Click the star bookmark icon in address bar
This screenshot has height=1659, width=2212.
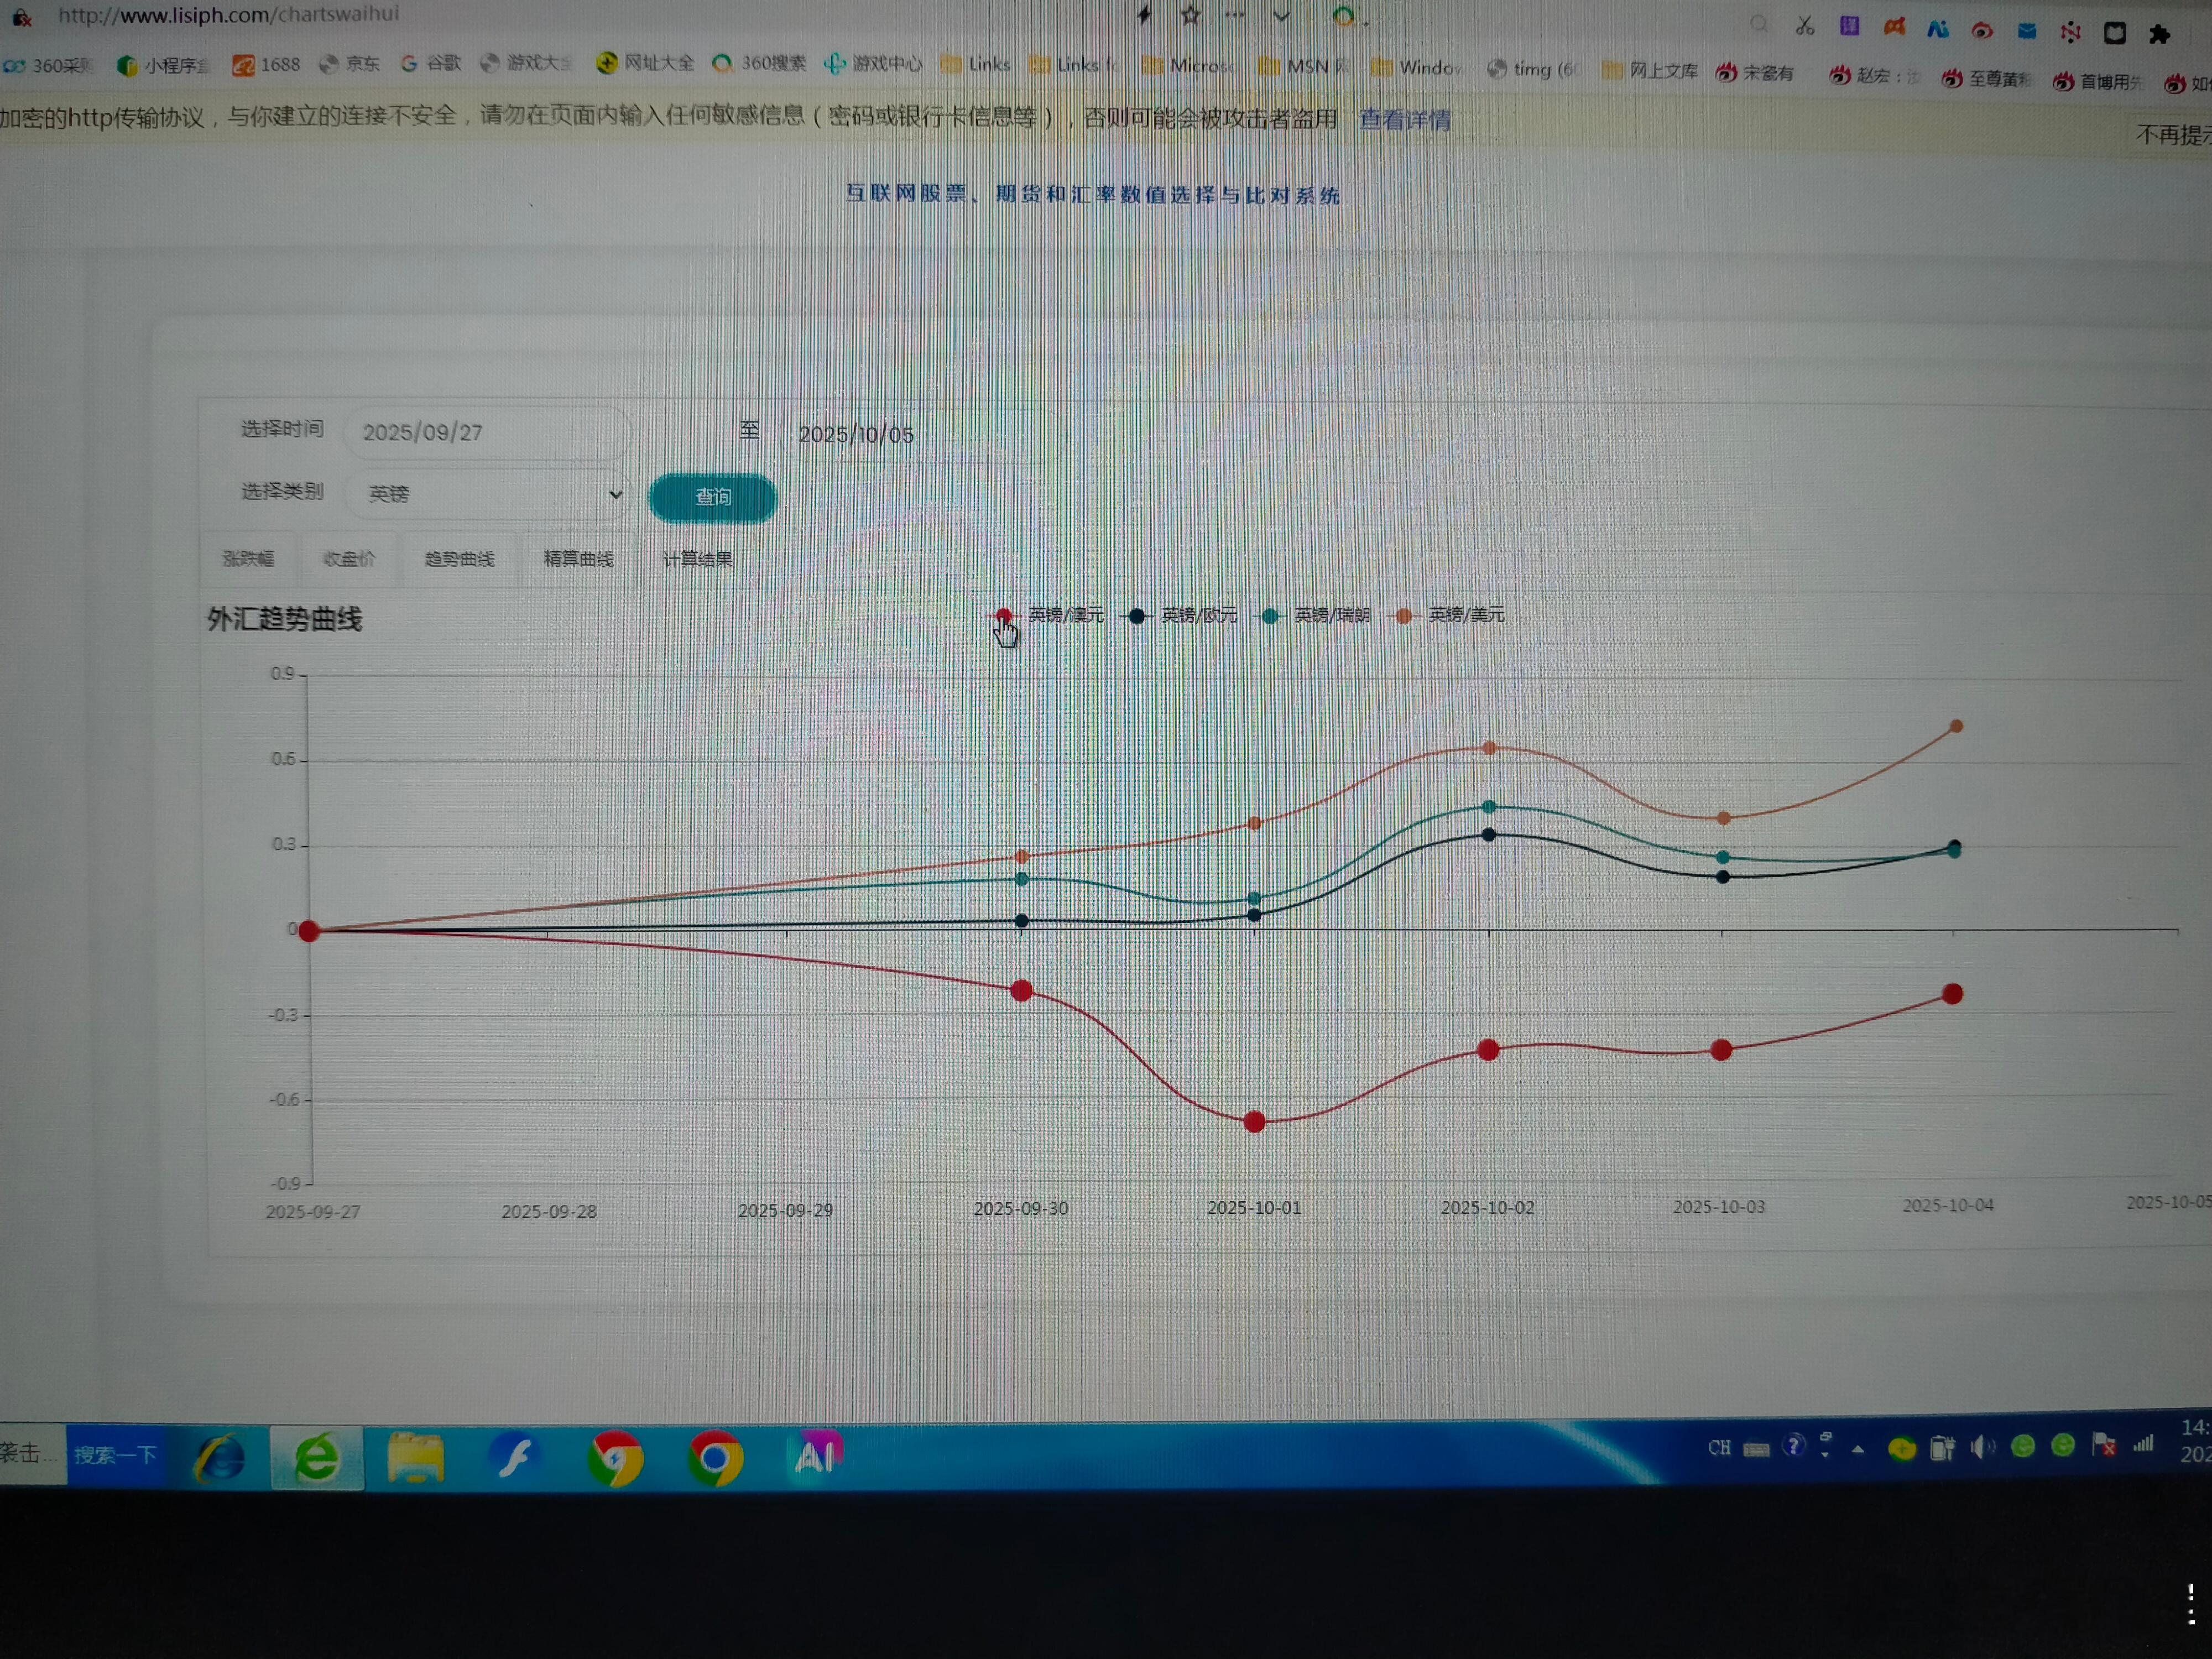click(x=1190, y=15)
